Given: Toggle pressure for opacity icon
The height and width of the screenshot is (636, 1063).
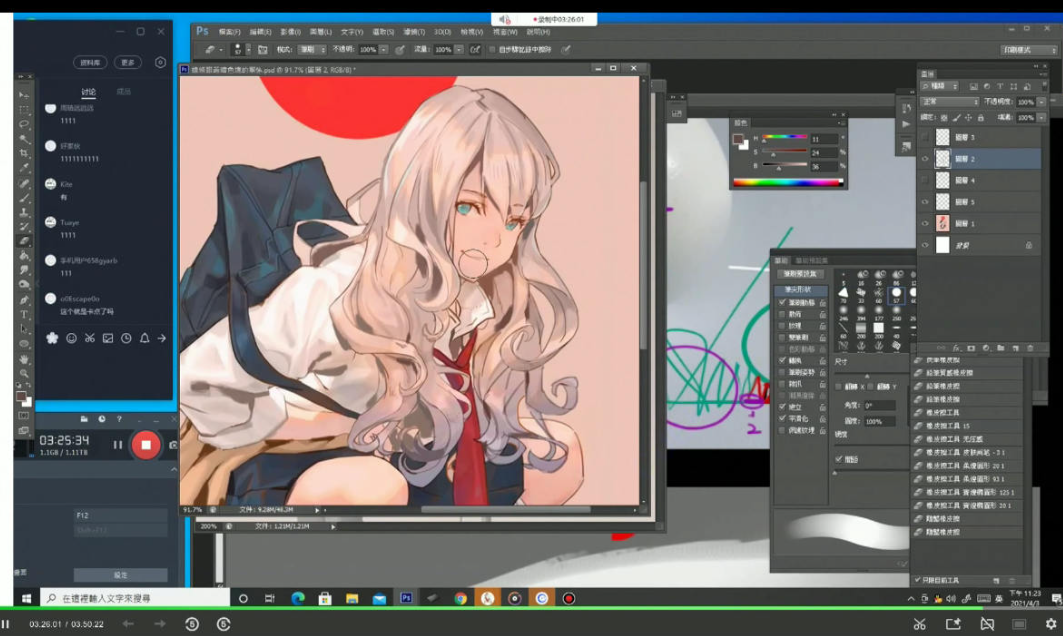Looking at the screenshot, I should coord(400,49).
